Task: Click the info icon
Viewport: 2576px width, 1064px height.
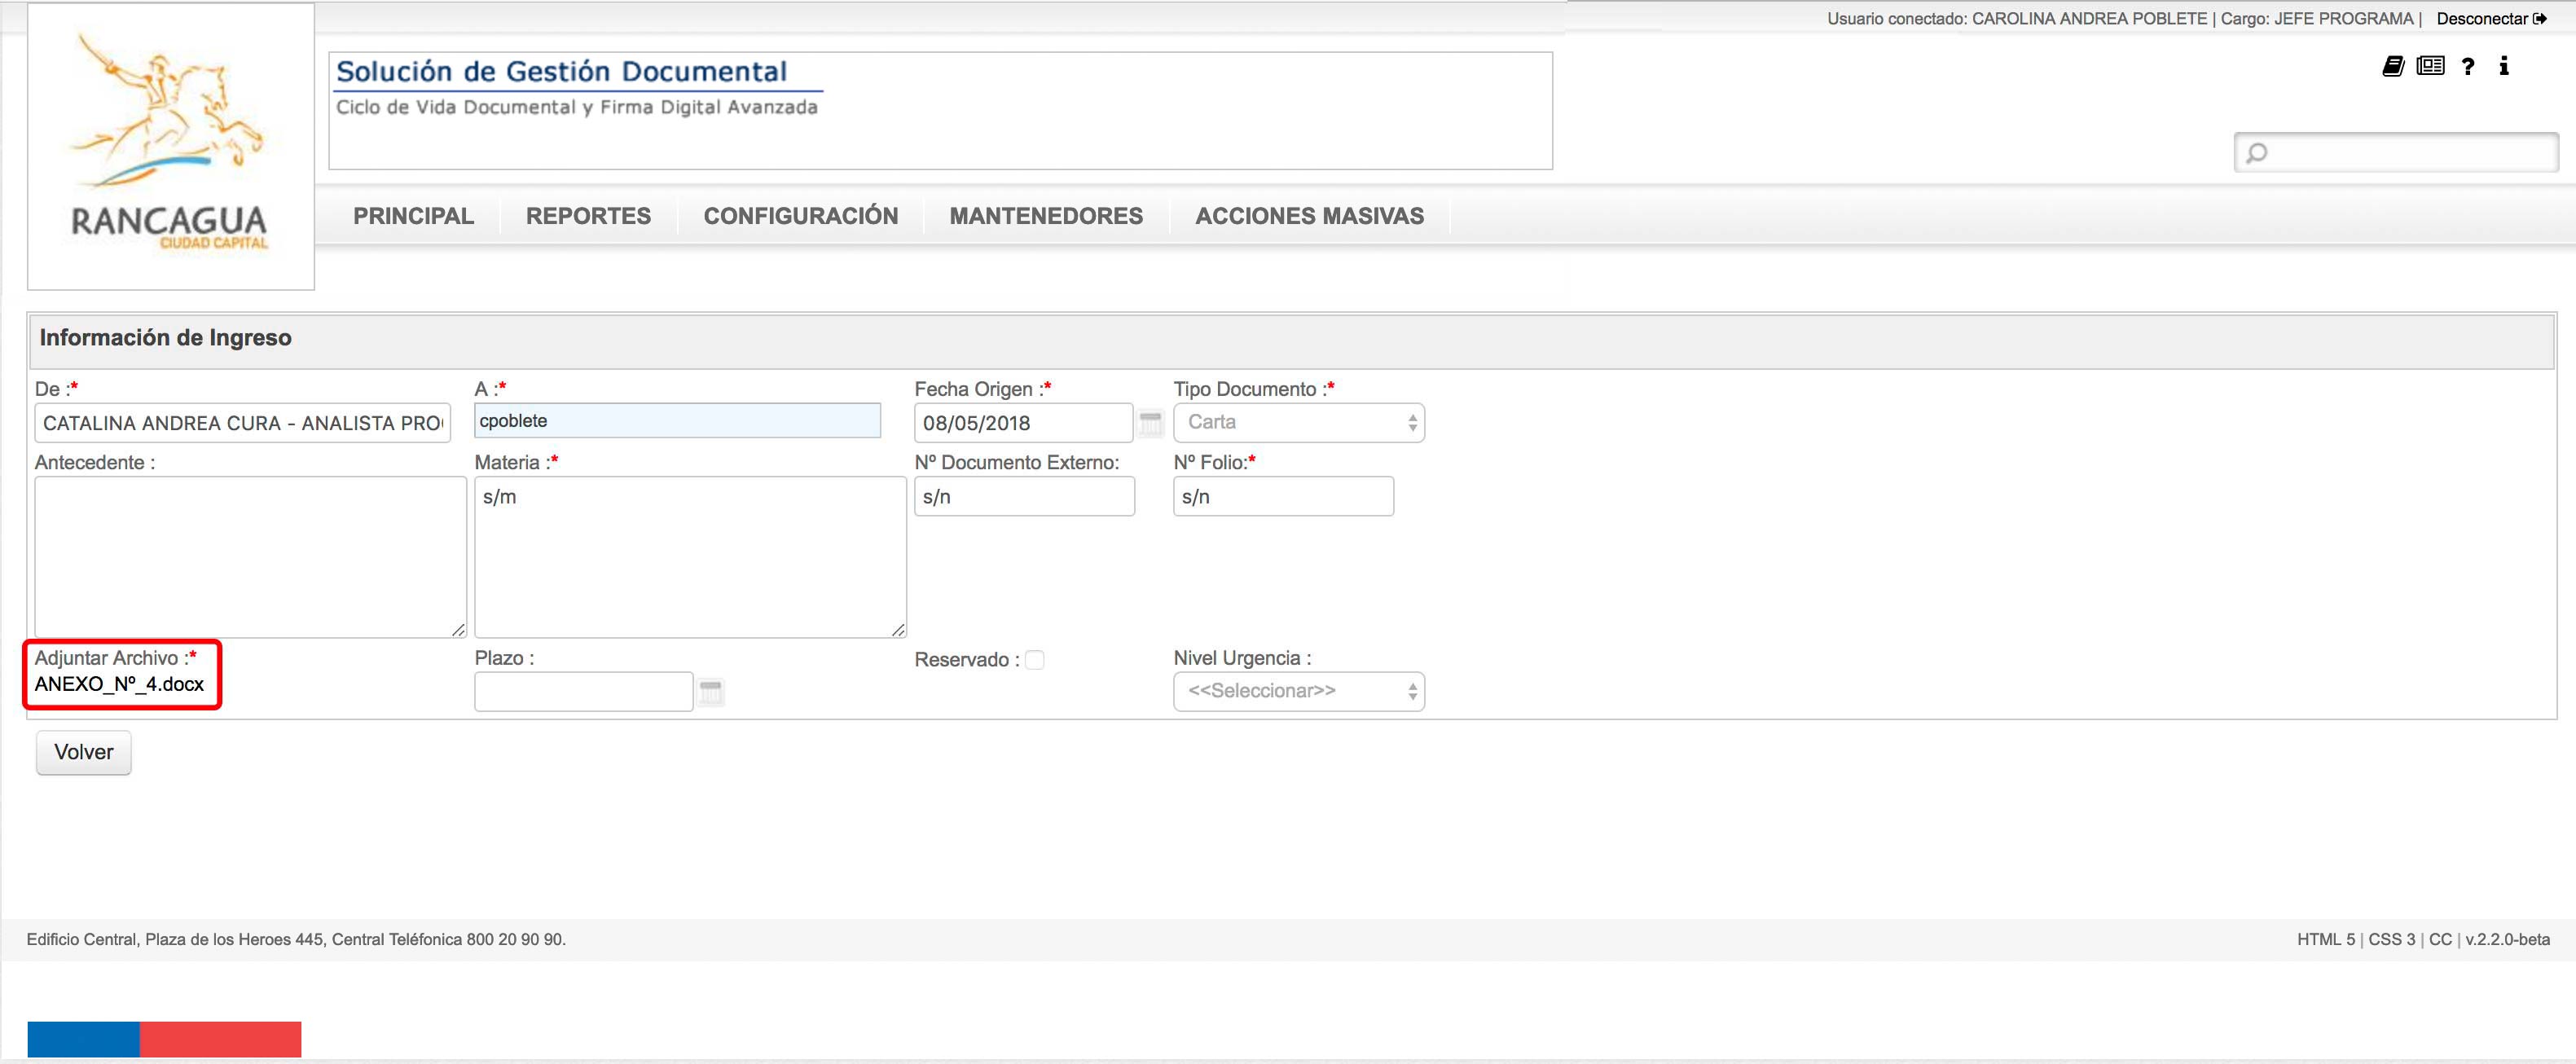Action: 2503,66
